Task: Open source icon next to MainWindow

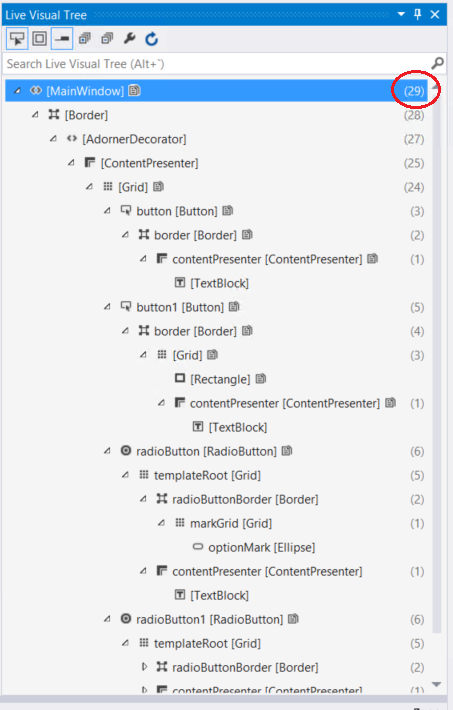Action: 134,91
